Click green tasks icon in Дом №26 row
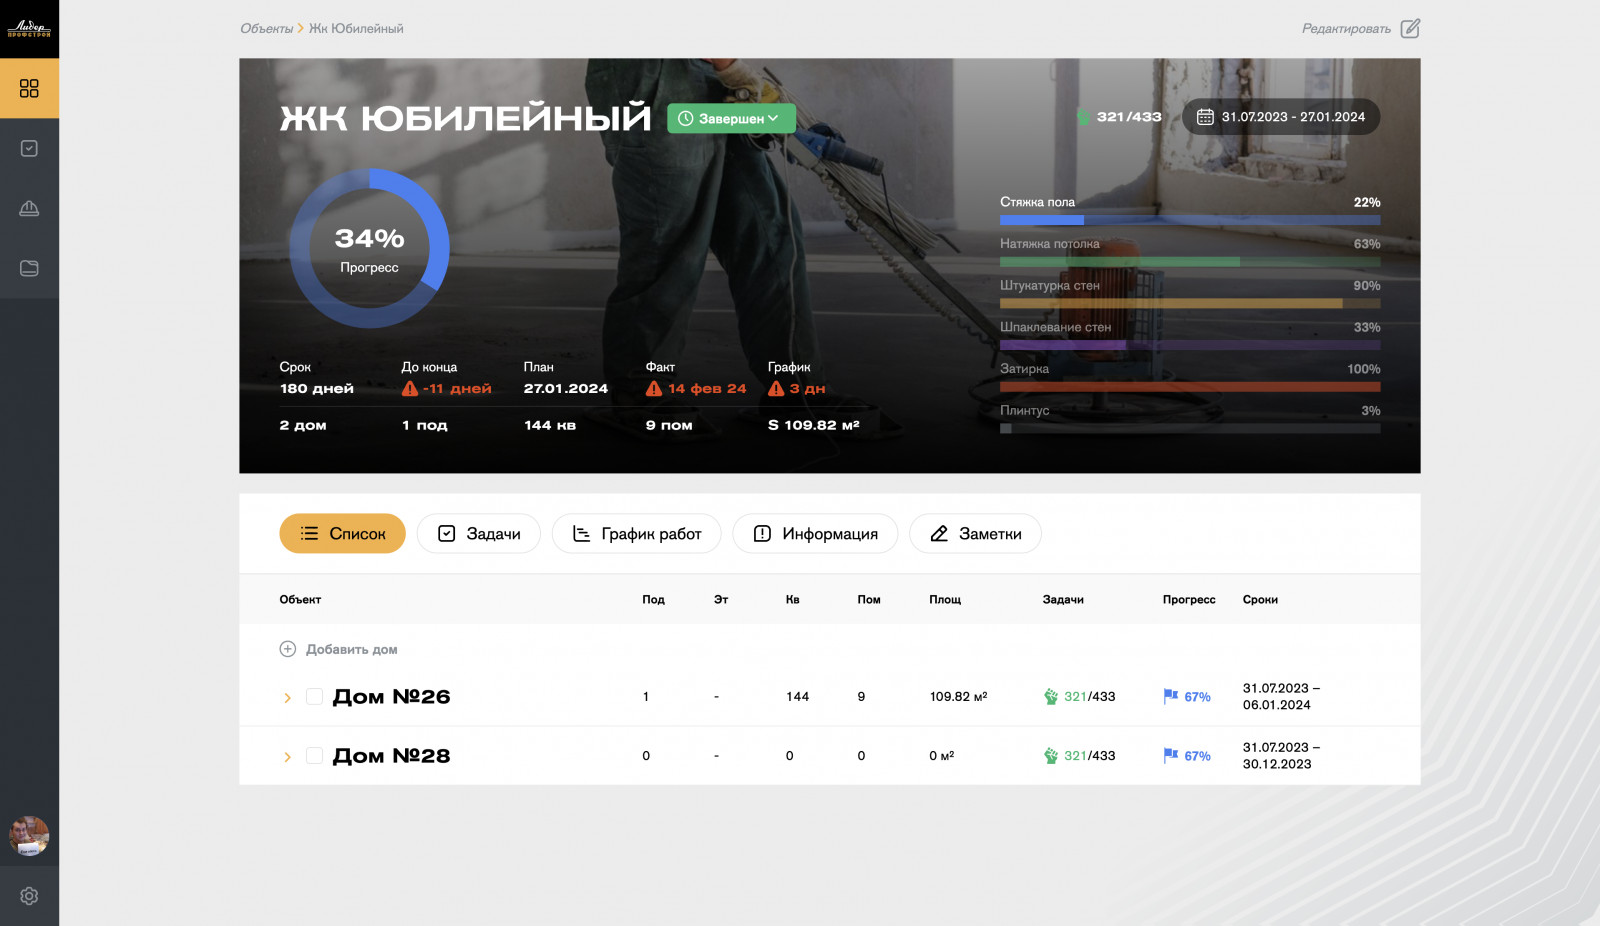 [x=1051, y=697]
